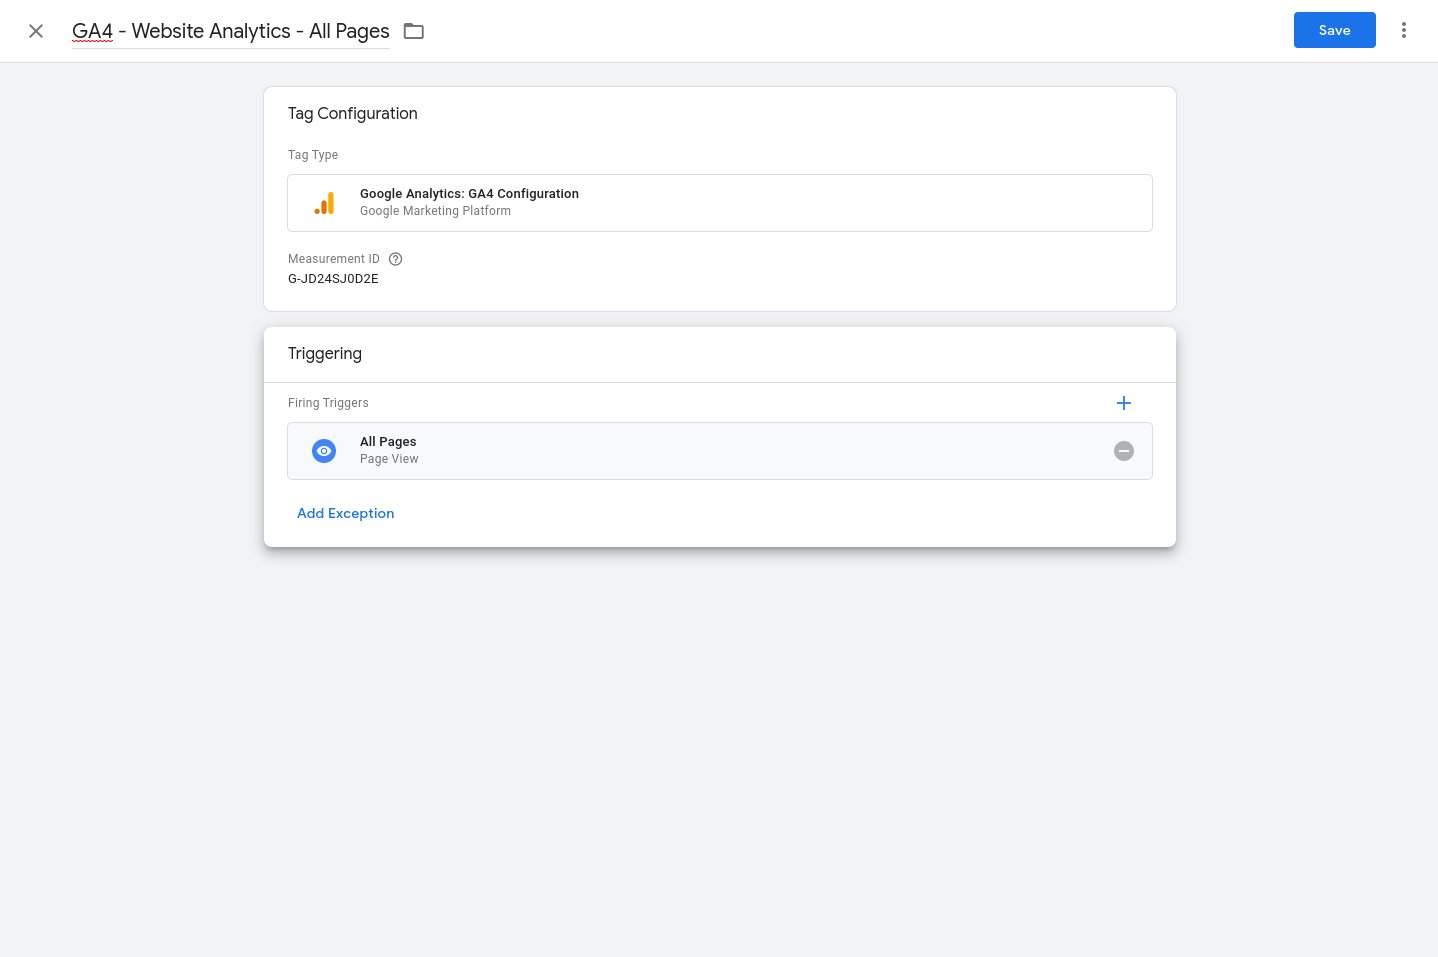Click the Tag Type label

(x=313, y=155)
